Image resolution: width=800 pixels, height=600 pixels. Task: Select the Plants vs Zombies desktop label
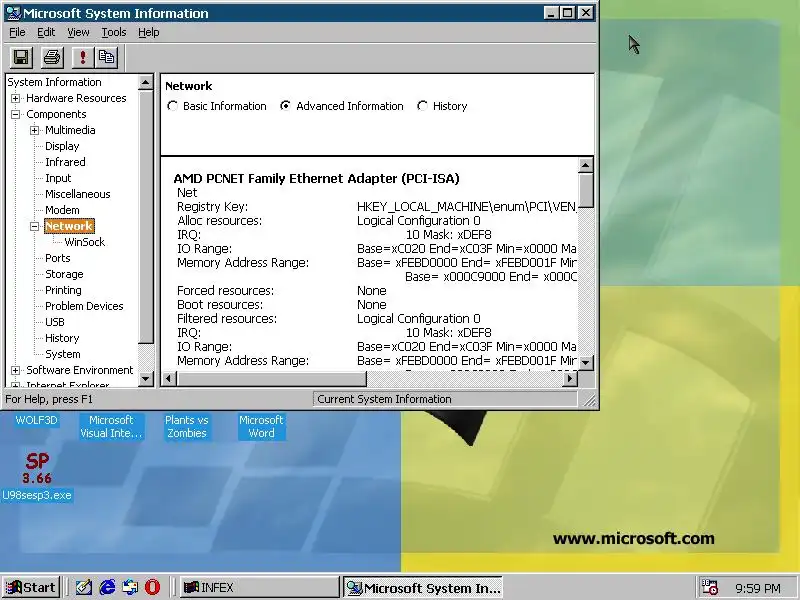[x=187, y=427]
